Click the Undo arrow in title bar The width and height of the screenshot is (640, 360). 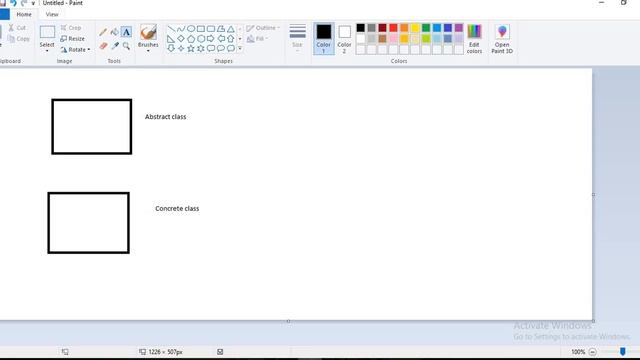tap(13, 3)
